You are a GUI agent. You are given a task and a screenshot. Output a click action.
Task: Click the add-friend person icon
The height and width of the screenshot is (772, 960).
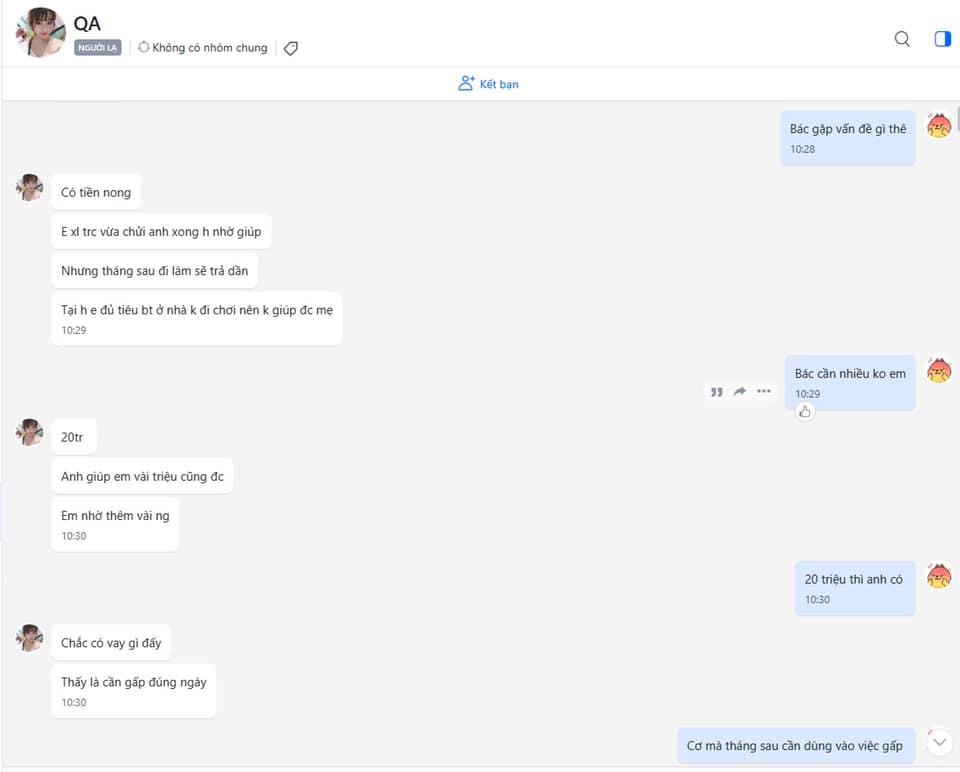(466, 83)
